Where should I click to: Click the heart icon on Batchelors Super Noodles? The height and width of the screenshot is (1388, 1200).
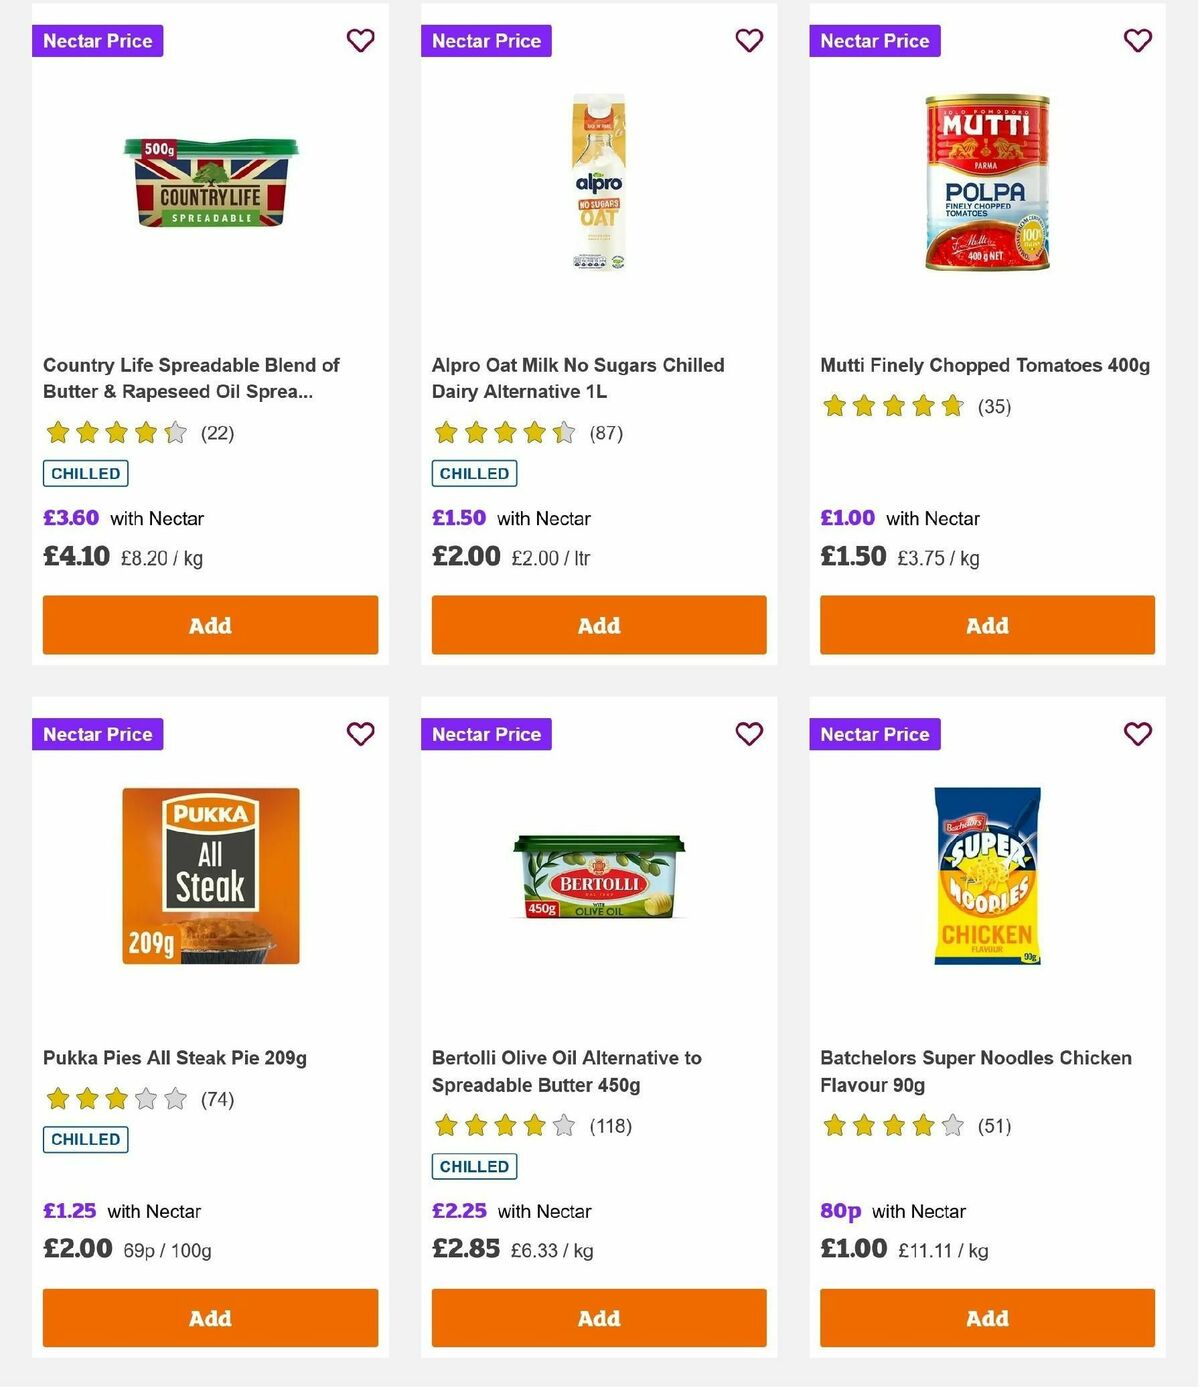click(1137, 733)
